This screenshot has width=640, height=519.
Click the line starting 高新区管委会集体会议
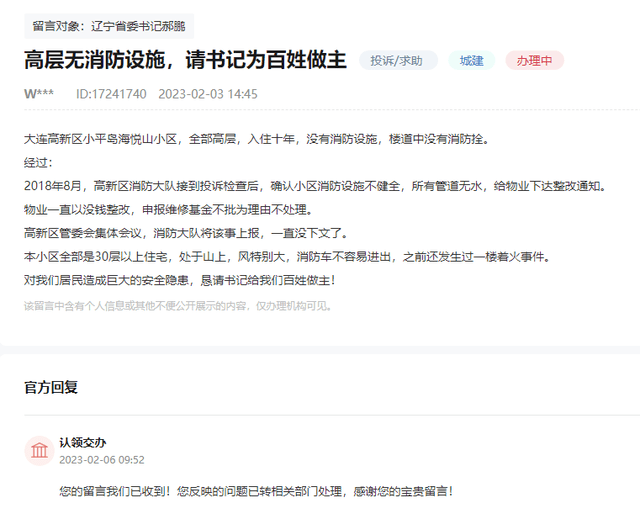(187, 233)
